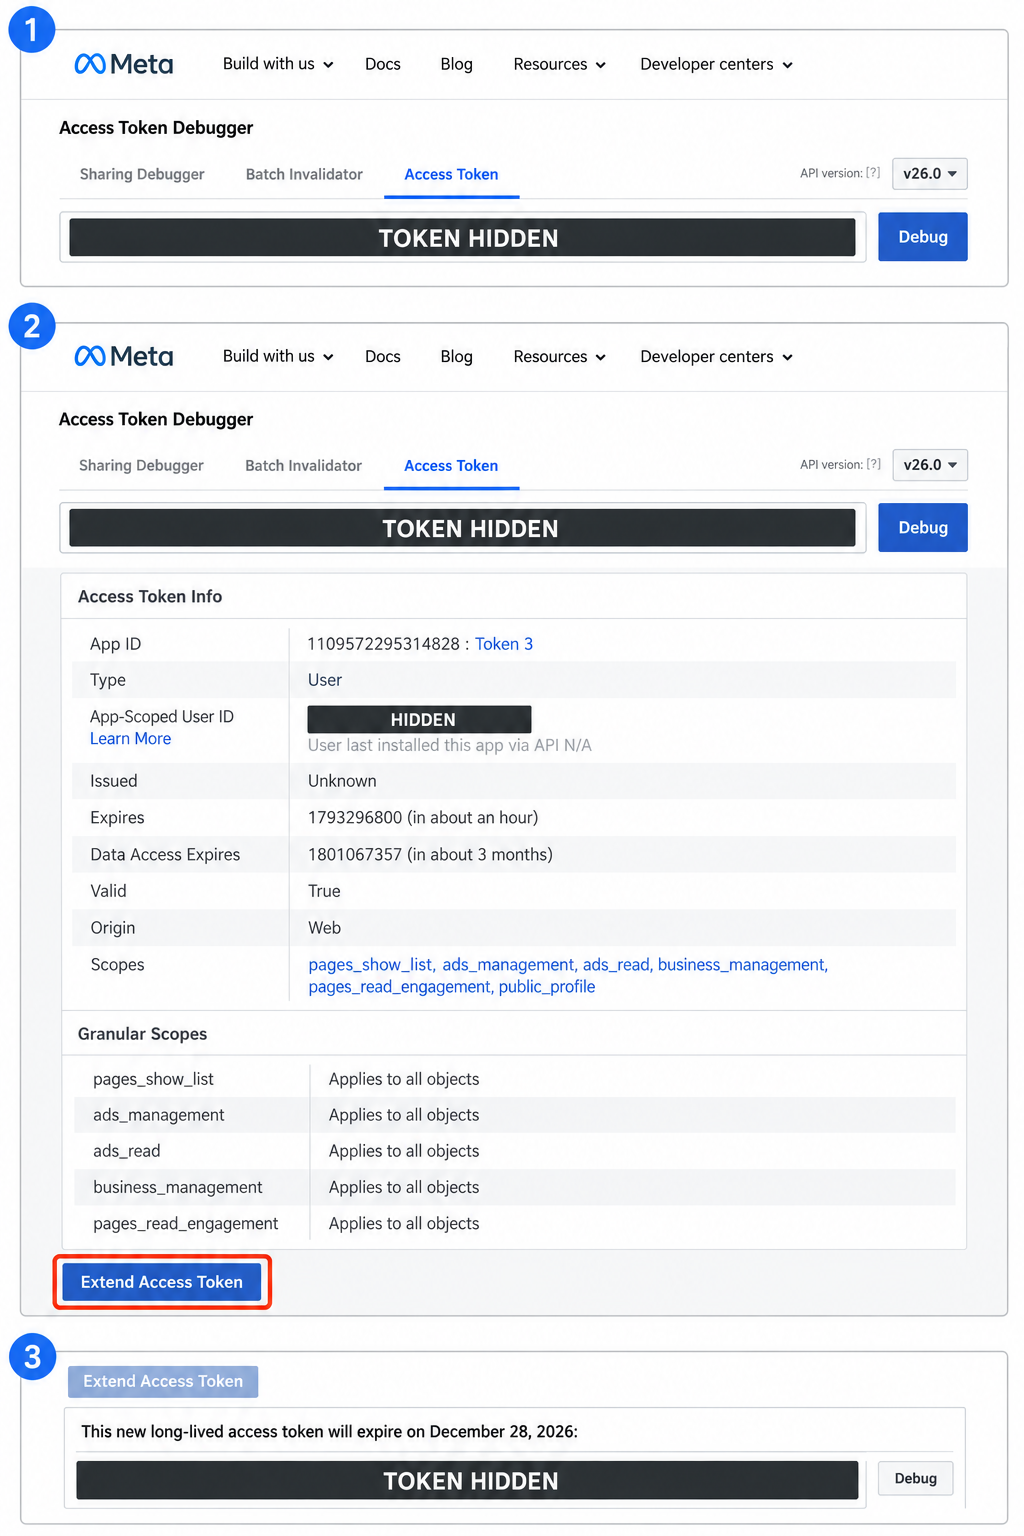The width and height of the screenshot is (1024, 1536).
Task: Click the hidden App-Scoped User ID value
Action: 419,719
